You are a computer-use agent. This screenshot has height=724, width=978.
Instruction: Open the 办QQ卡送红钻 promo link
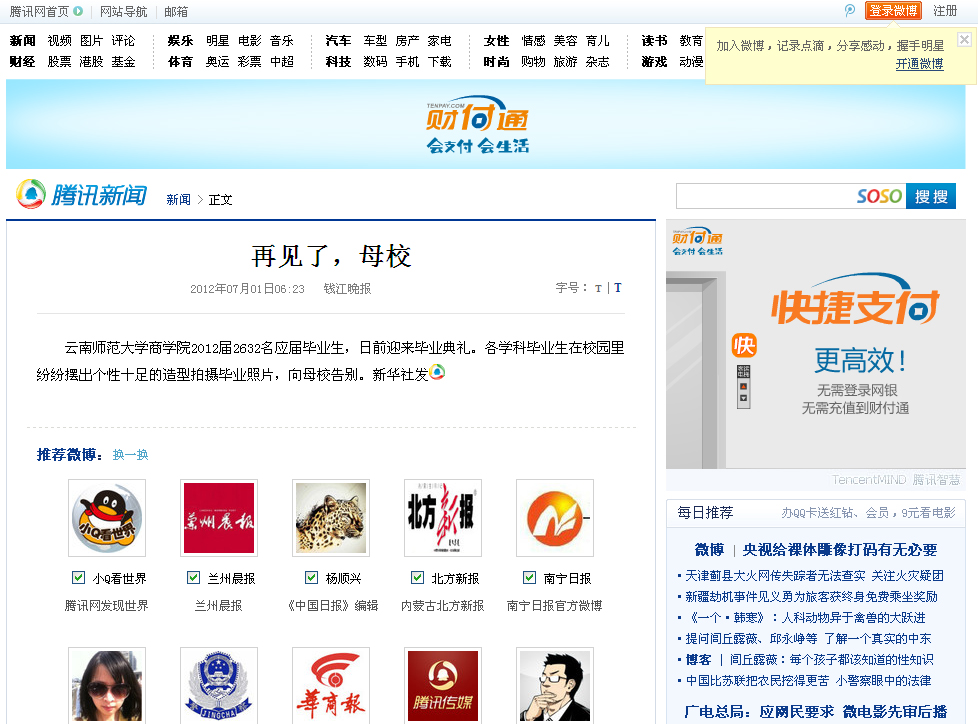[x=868, y=513]
